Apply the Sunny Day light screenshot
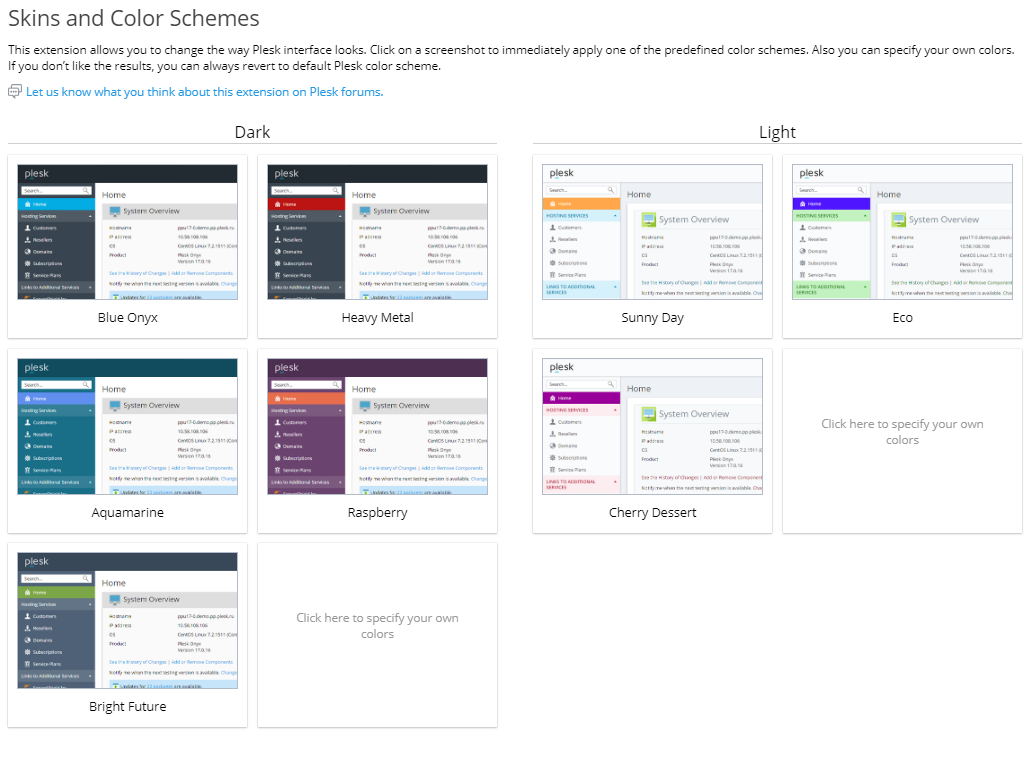The image size is (1024, 768). tap(652, 232)
